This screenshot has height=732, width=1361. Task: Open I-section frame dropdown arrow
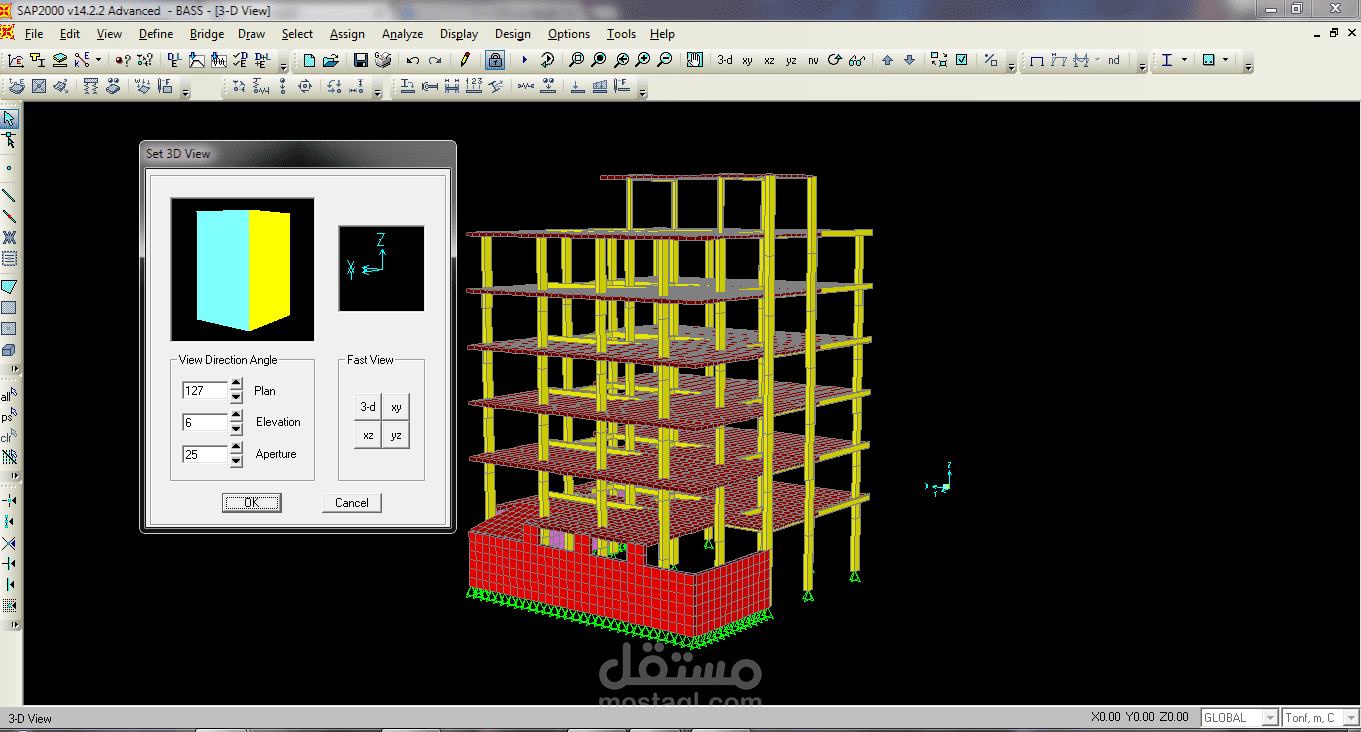click(1185, 60)
